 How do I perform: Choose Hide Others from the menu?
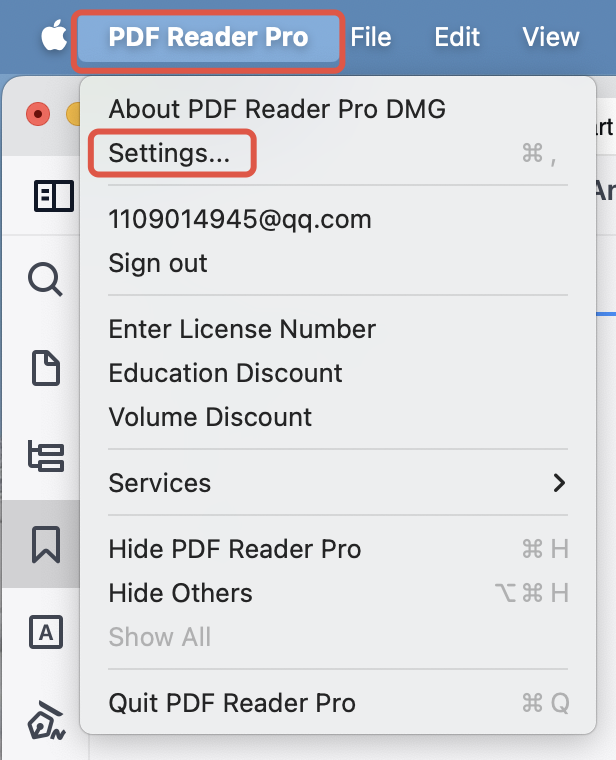tap(180, 593)
